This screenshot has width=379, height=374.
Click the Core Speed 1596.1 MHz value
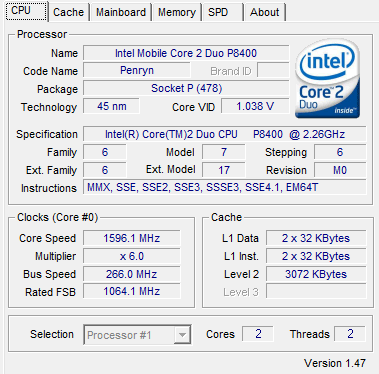pyautogui.click(x=132, y=238)
